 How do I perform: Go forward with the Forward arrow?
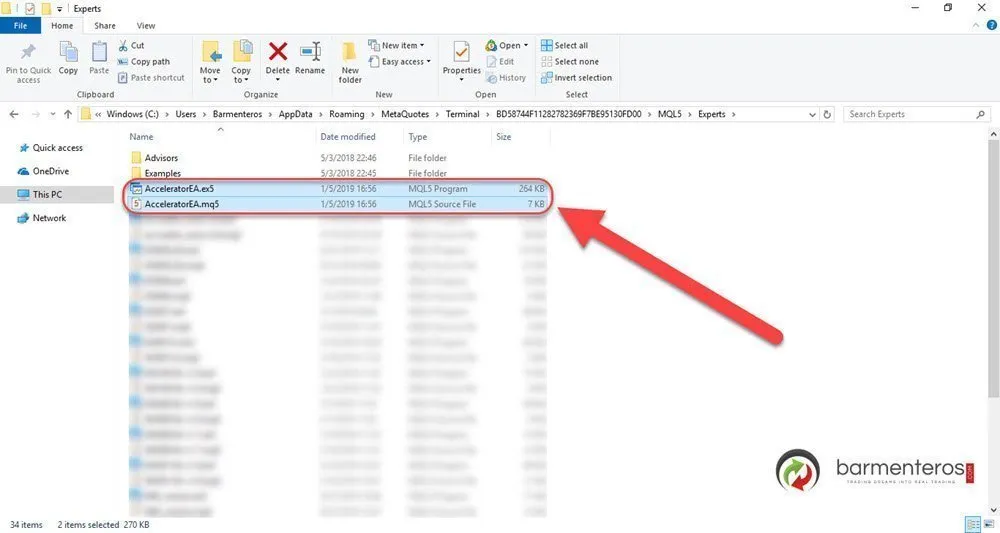tap(36, 114)
